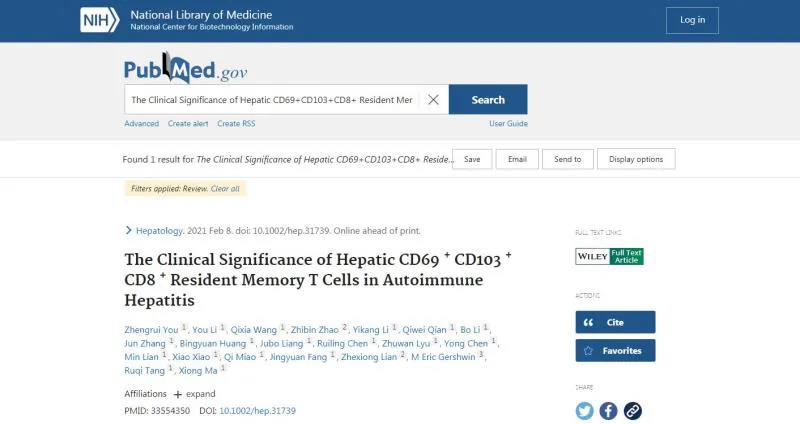Open the PubMed.gov logo homepage
Viewport: 800px width, 424px height.
coord(186,68)
